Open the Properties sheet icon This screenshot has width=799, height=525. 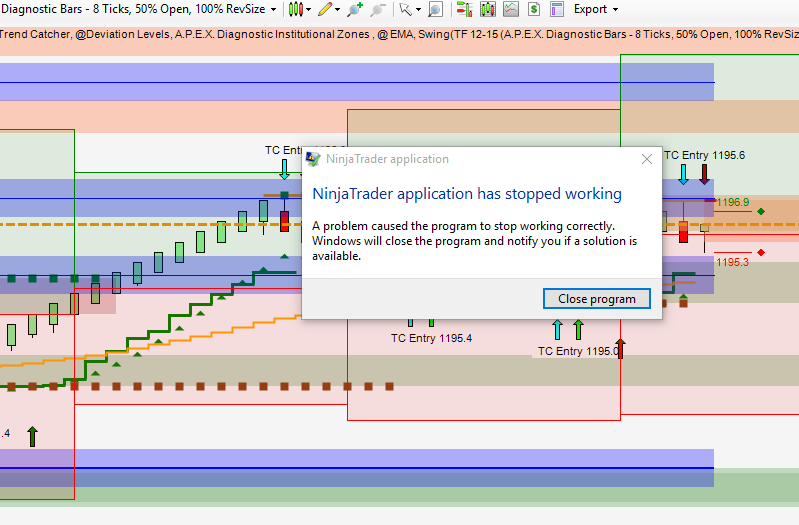557,9
